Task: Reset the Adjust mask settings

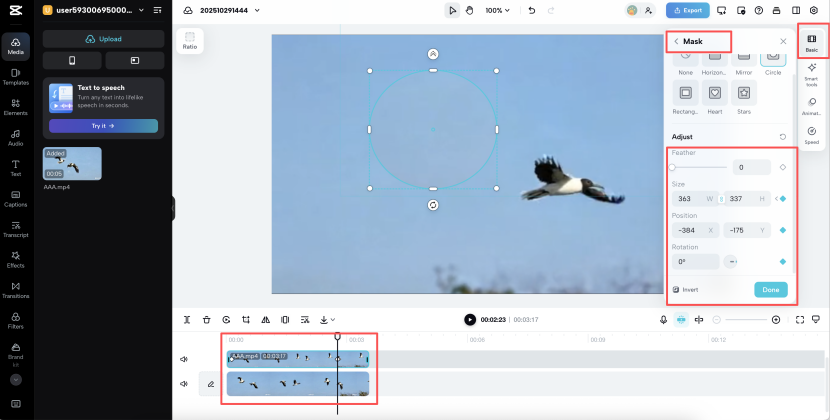Action: (782, 137)
